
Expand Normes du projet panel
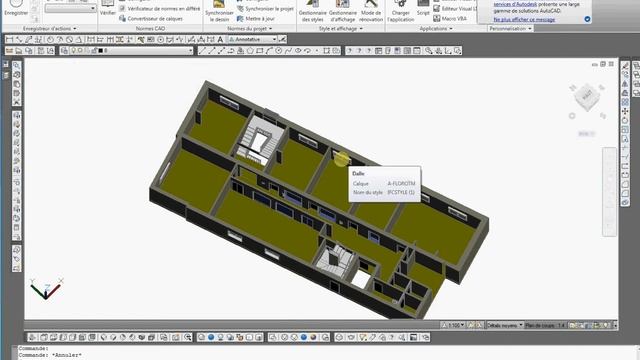250,29
